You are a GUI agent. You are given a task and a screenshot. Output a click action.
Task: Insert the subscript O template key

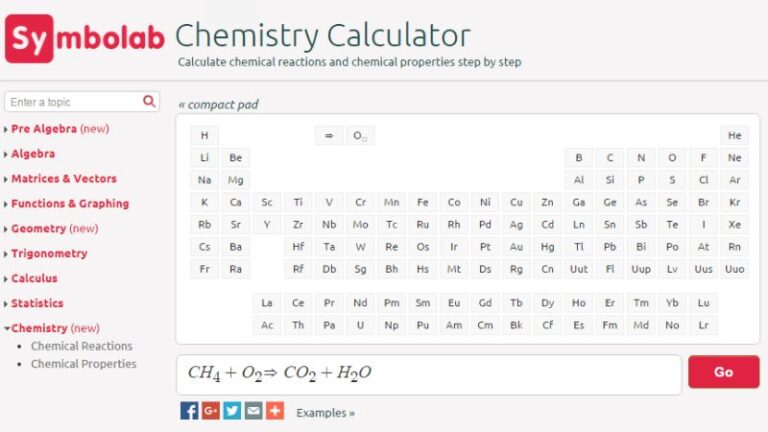360,135
